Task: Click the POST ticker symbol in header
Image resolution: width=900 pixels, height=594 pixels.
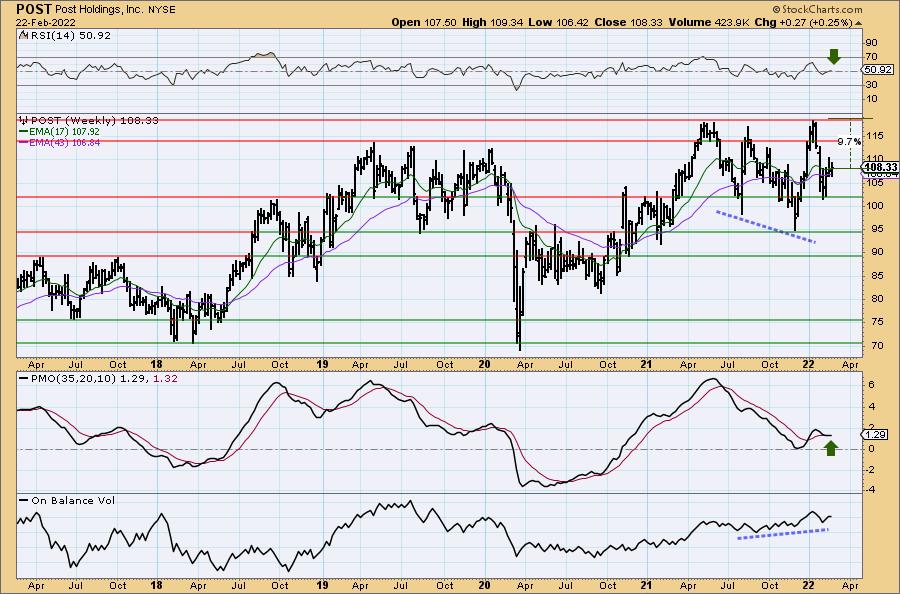Action: [x=34, y=9]
